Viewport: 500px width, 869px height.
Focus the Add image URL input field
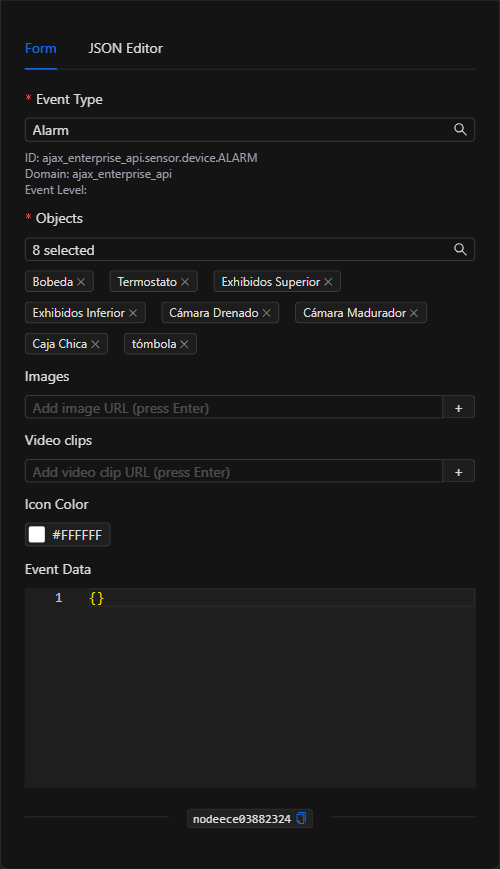(x=233, y=407)
